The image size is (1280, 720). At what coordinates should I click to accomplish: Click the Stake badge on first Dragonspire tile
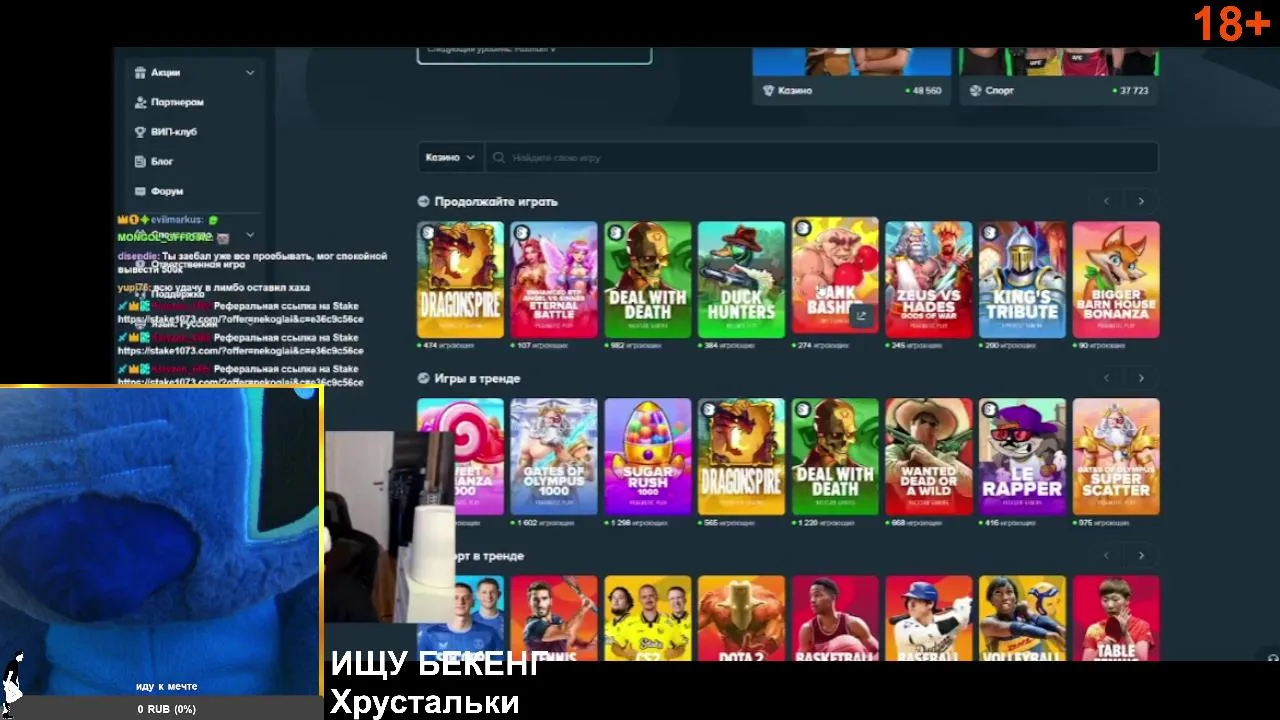tap(428, 232)
